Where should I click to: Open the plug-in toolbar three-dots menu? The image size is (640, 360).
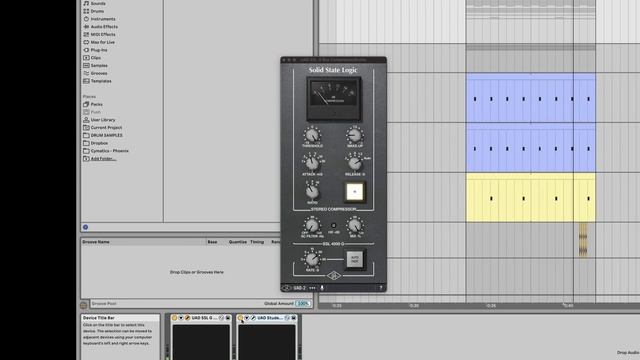point(312,288)
